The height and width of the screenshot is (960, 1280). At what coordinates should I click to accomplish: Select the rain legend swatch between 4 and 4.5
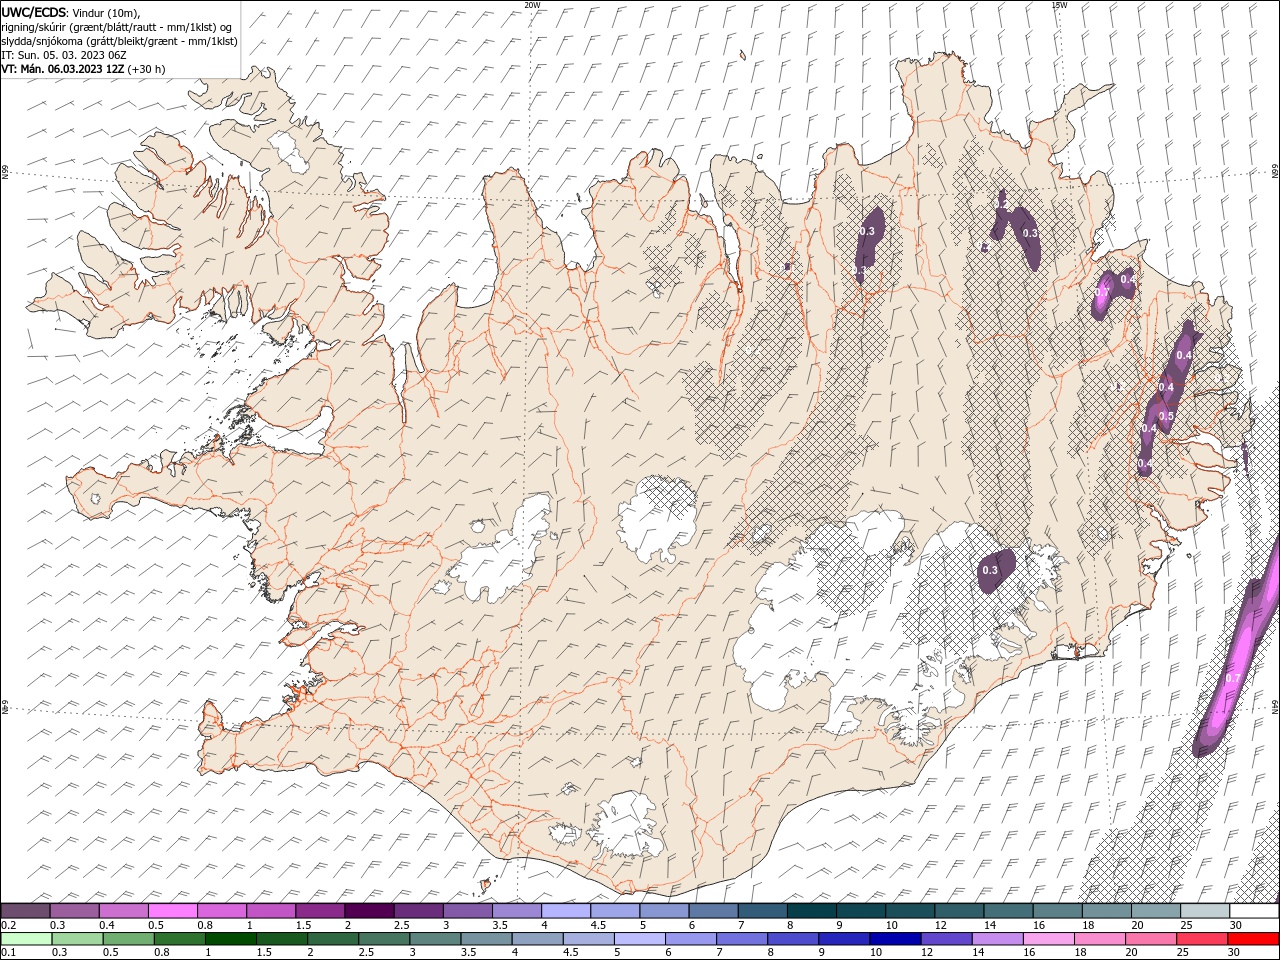click(x=536, y=938)
